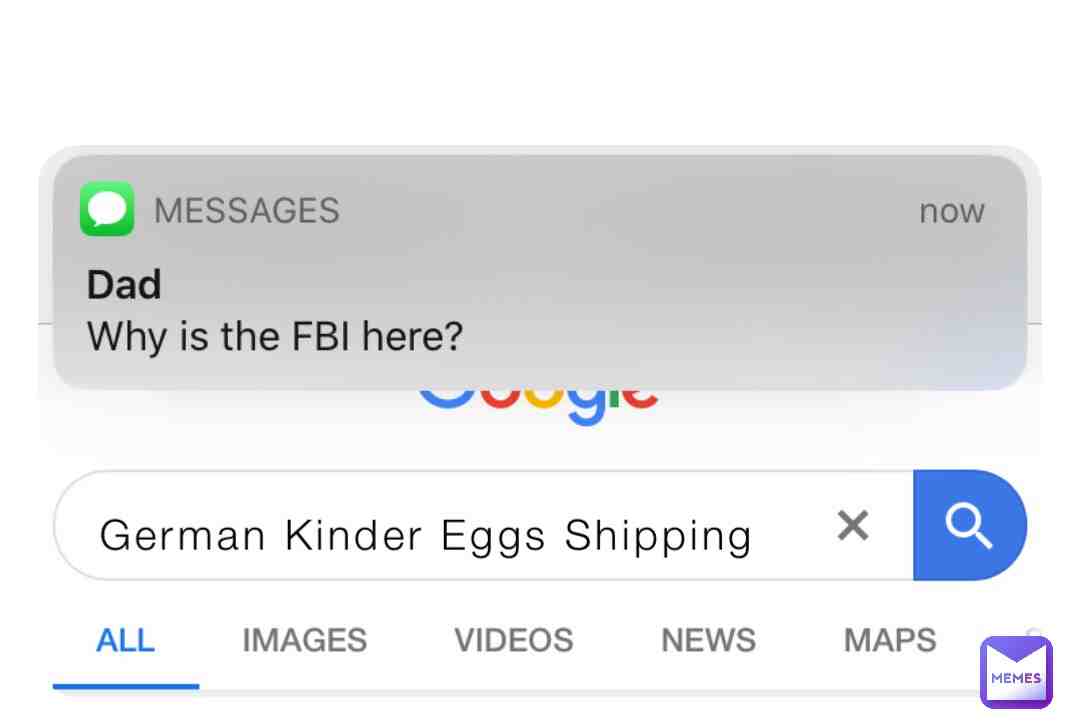
Task: Tap the green Messages app icon
Action: 107,209
